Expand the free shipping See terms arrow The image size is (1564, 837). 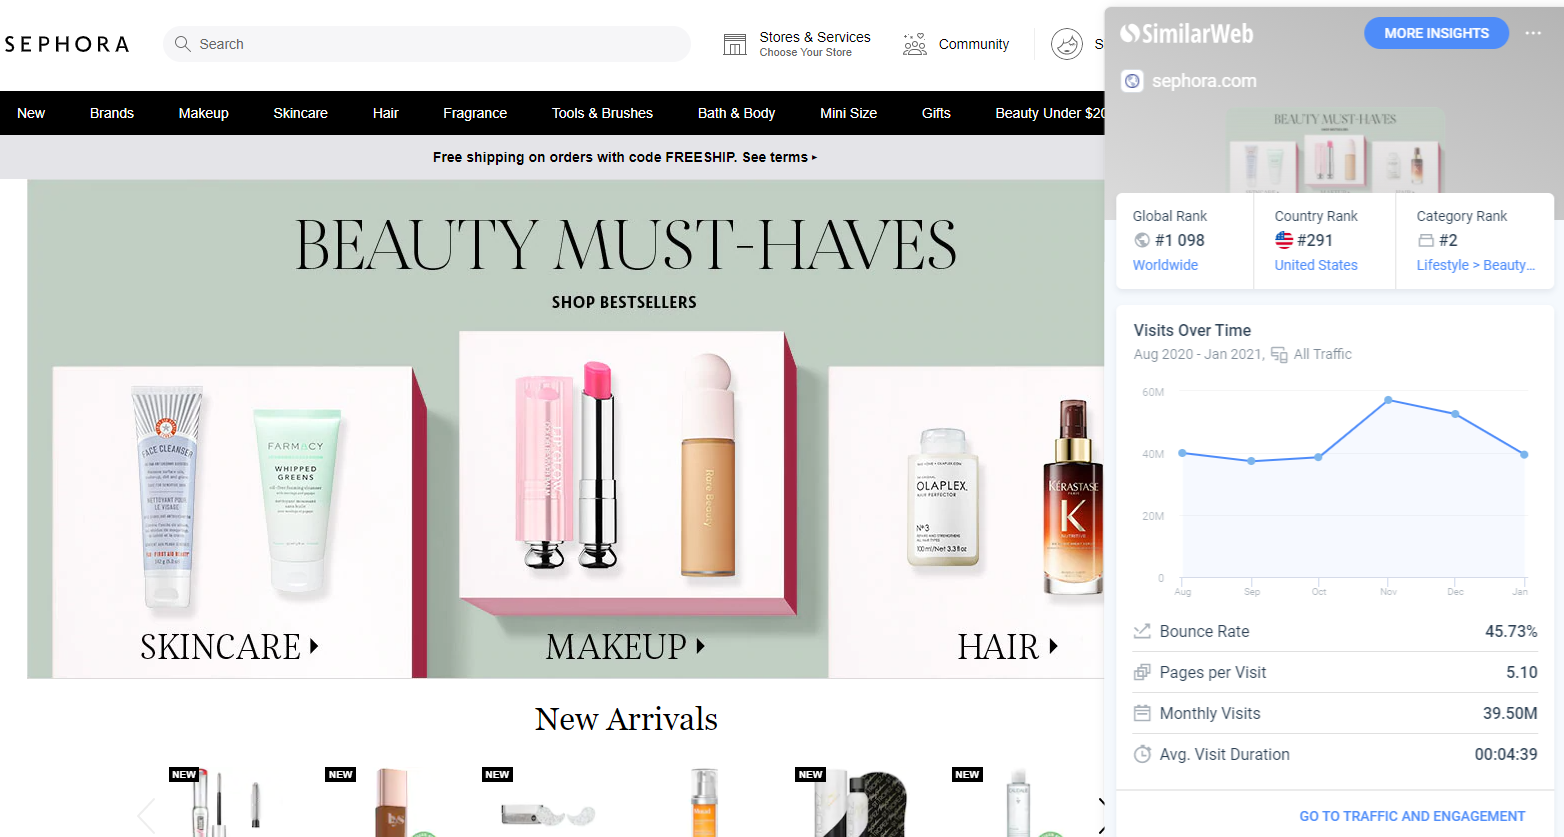(814, 158)
